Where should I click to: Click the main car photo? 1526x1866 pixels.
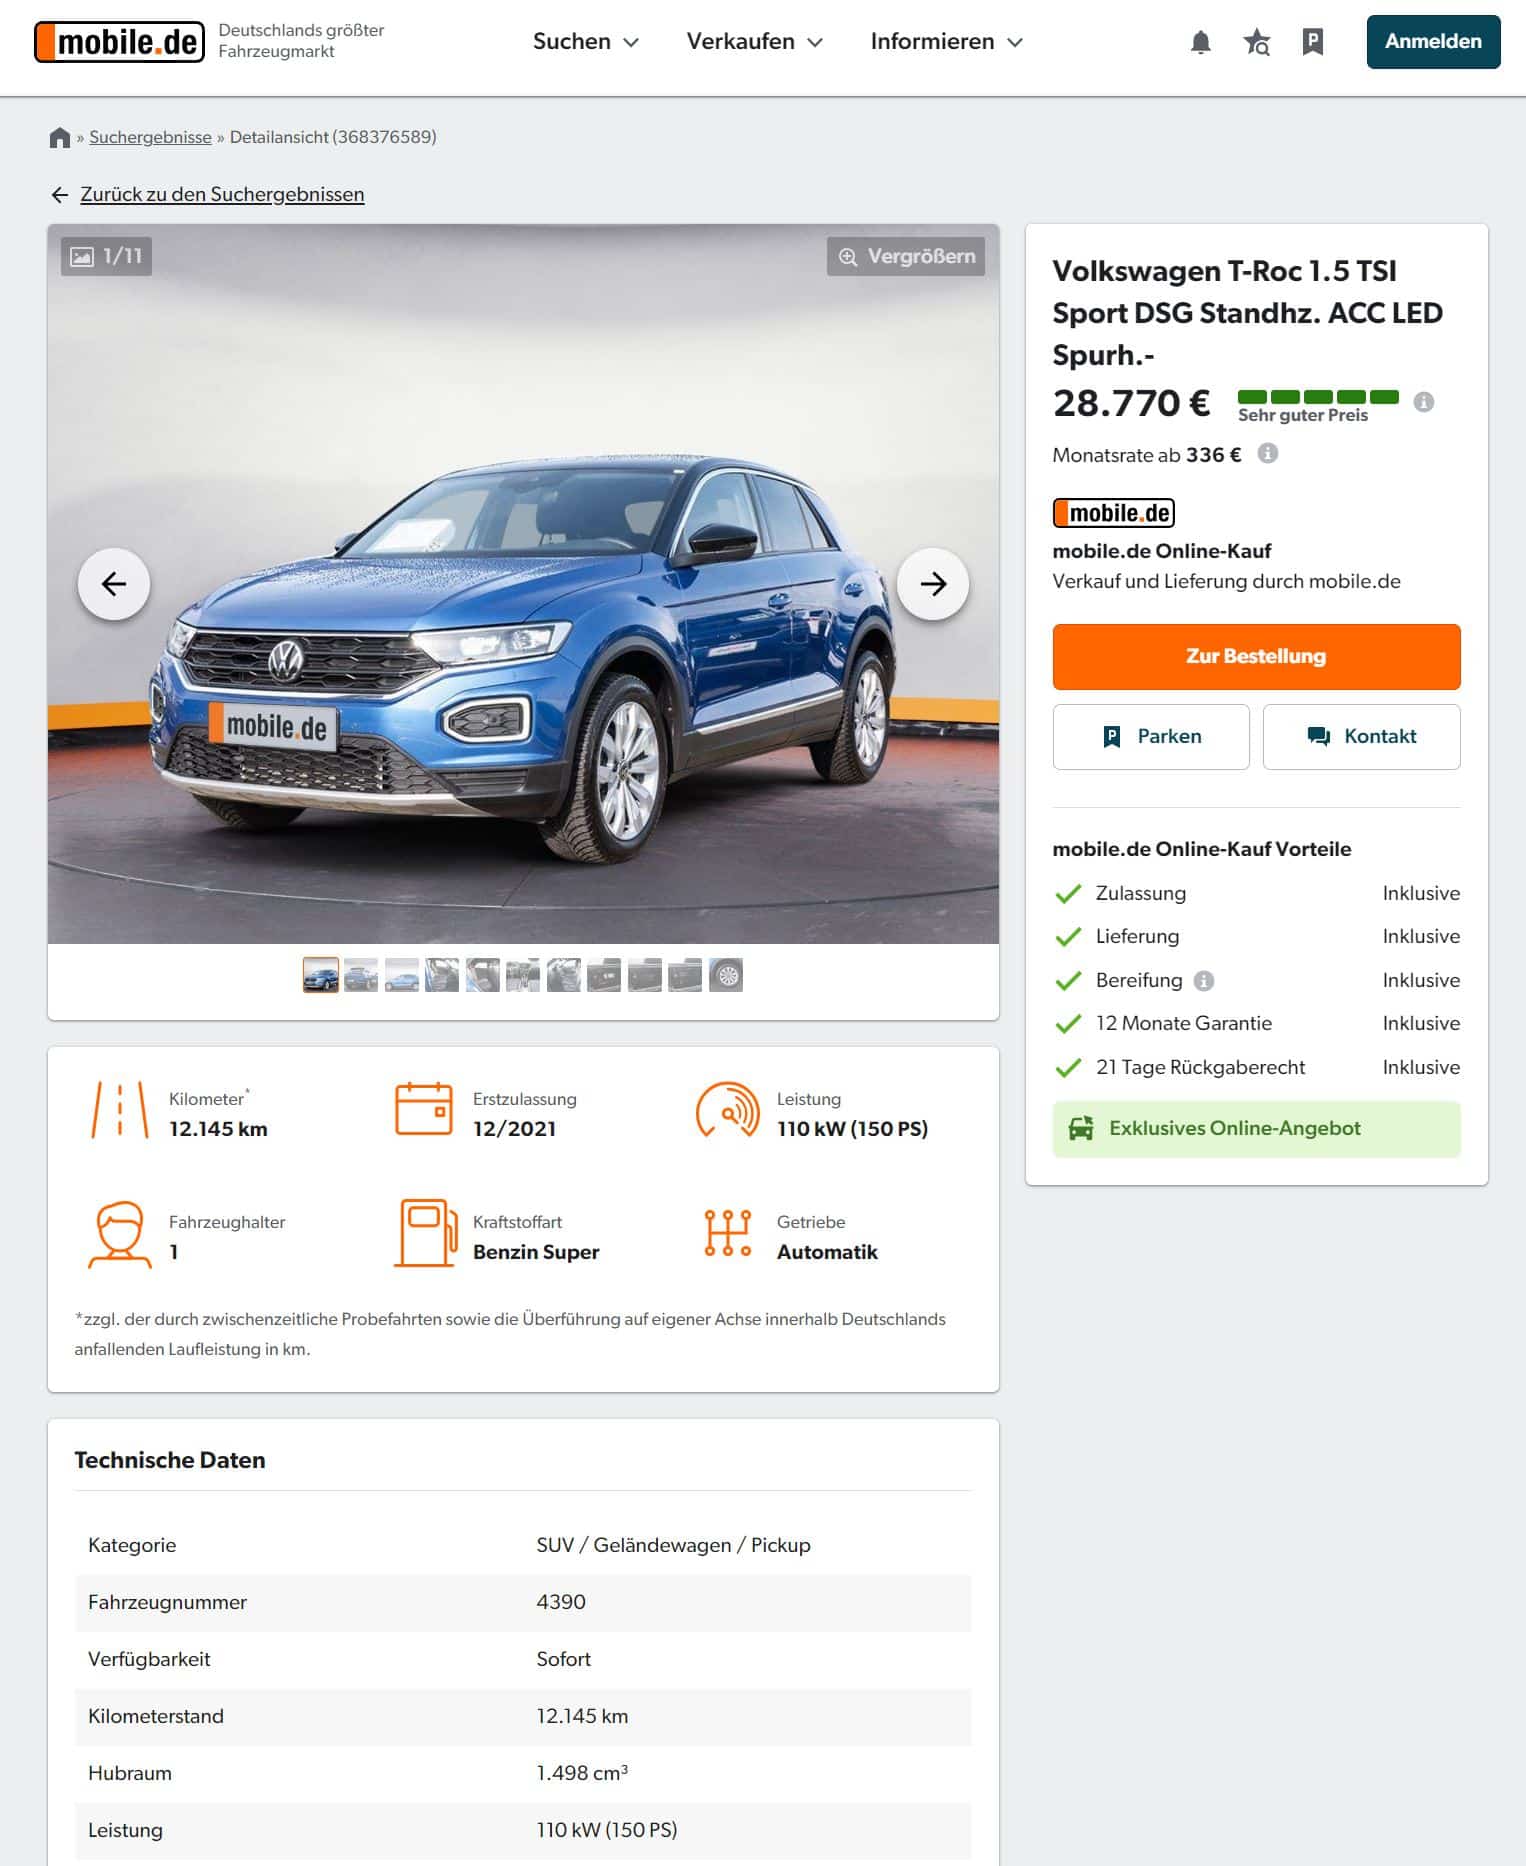(523, 584)
